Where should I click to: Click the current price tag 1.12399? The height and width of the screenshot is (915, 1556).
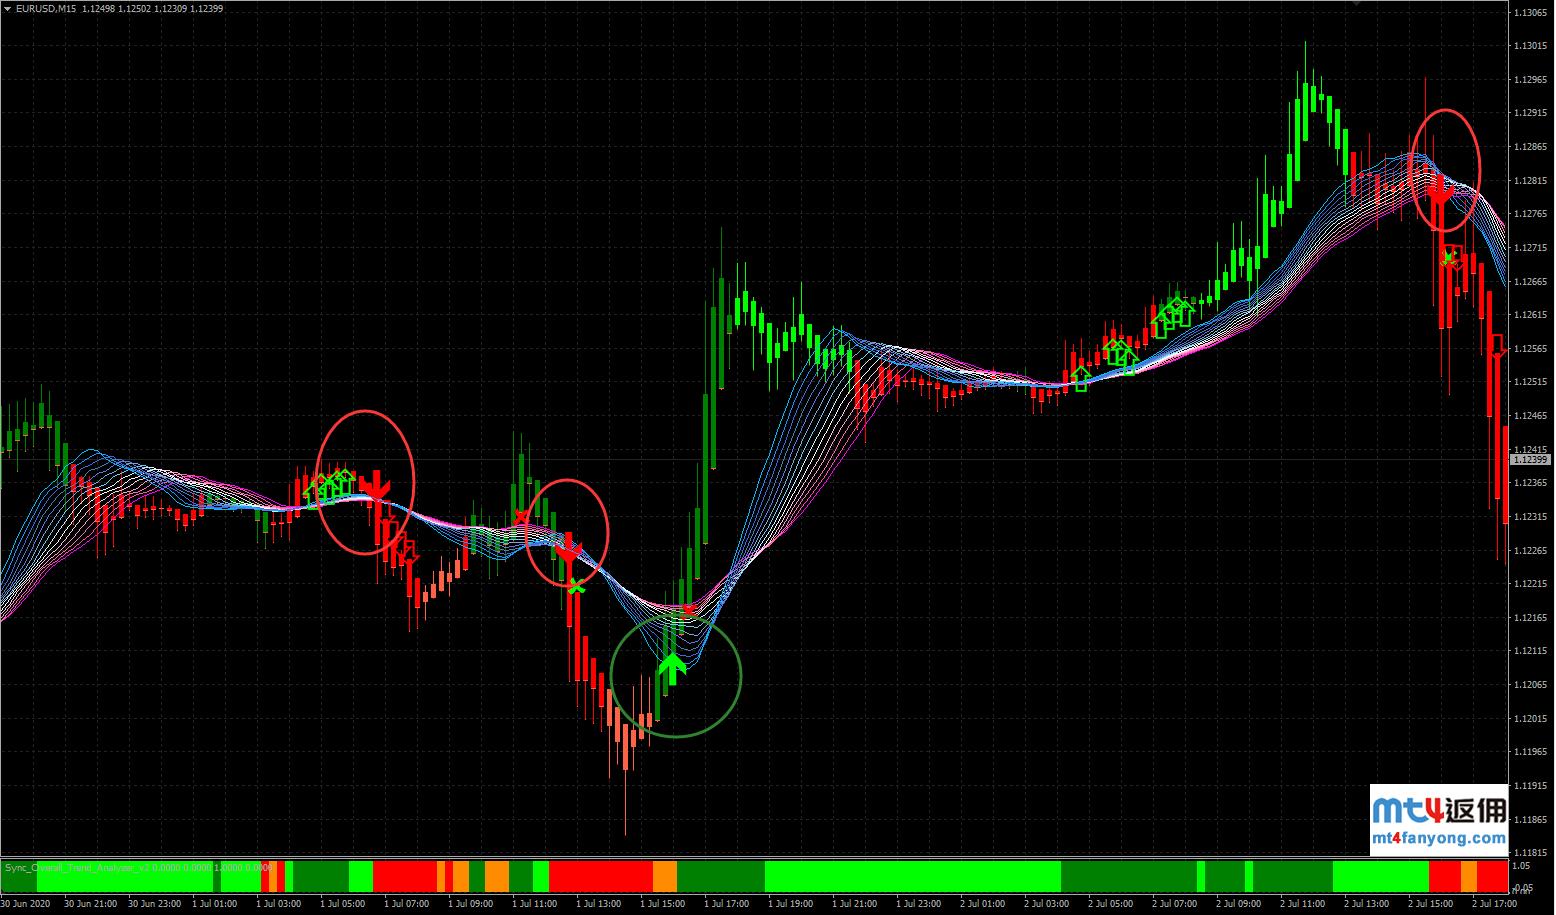[x=1528, y=460]
